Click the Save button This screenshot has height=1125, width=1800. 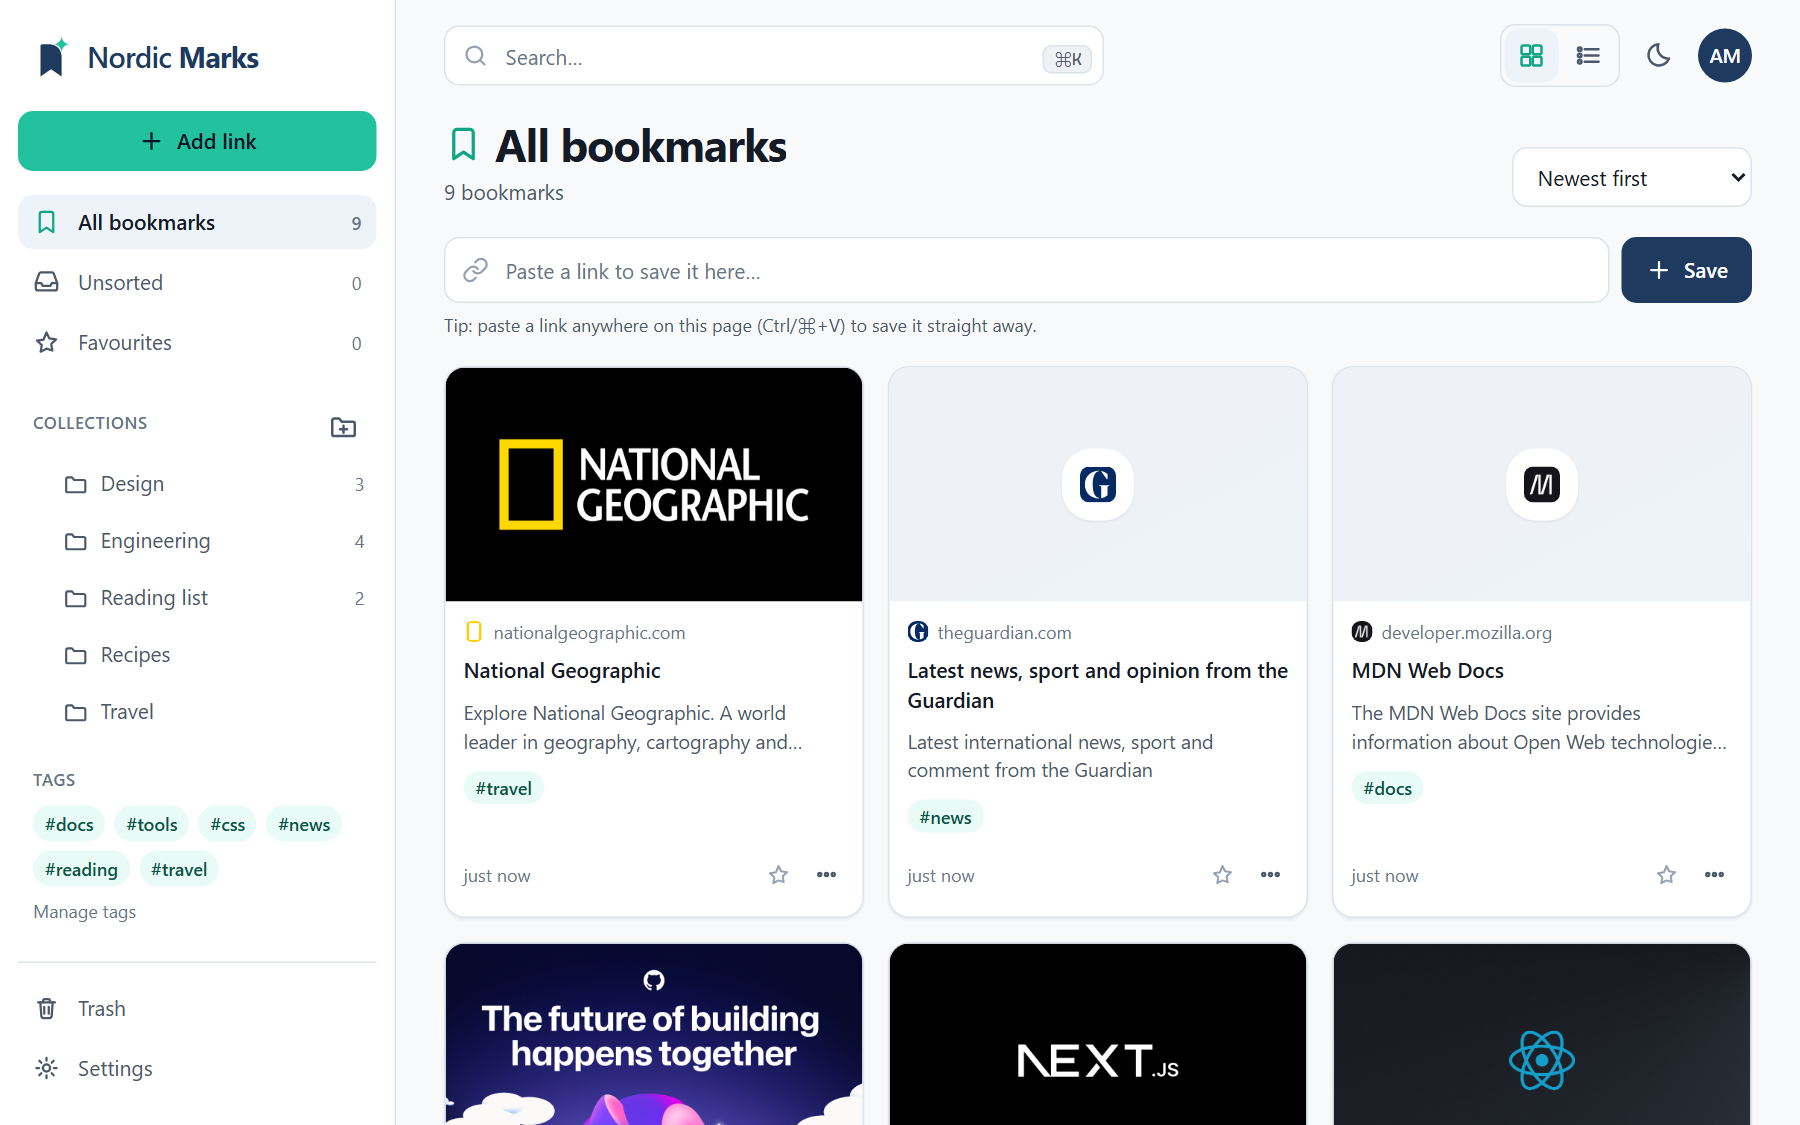[x=1686, y=270]
